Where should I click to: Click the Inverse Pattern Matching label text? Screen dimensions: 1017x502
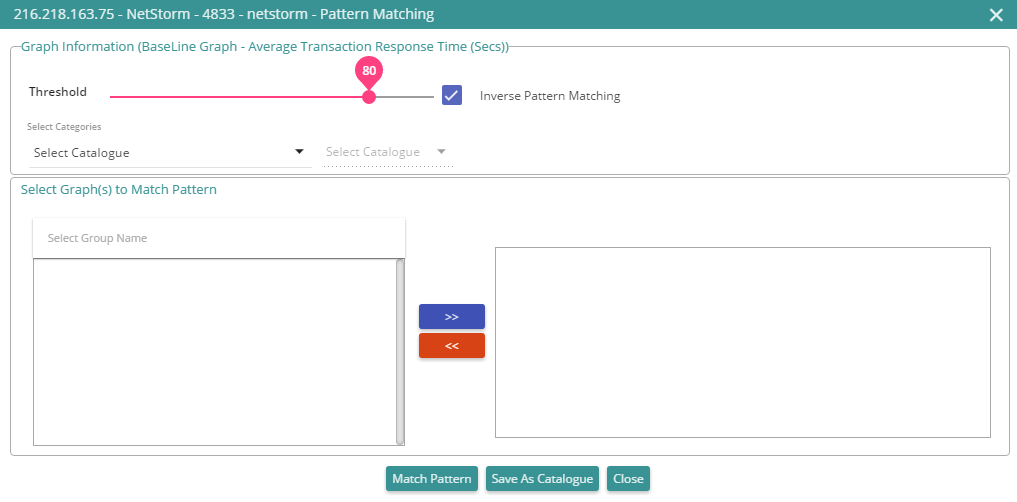pos(550,96)
